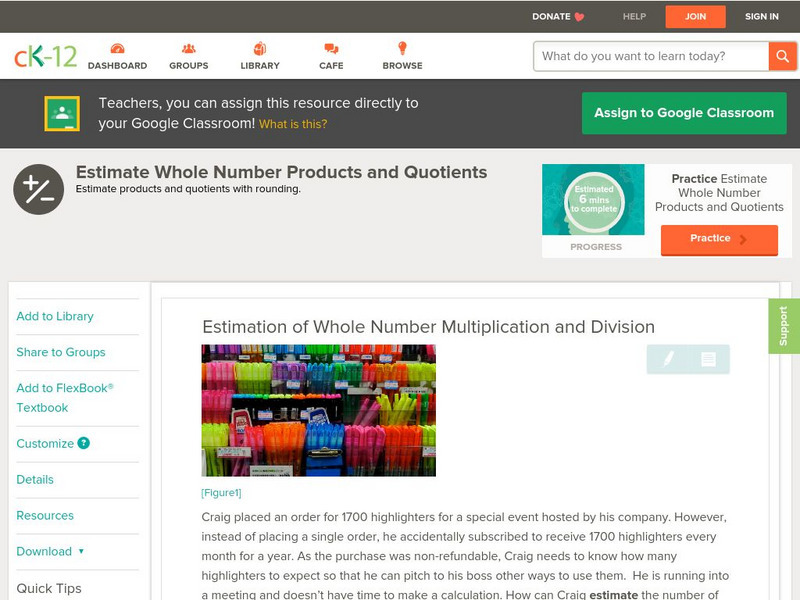This screenshot has width=800, height=600.
Task: Open the Library backpack icon
Action: [x=259, y=47]
